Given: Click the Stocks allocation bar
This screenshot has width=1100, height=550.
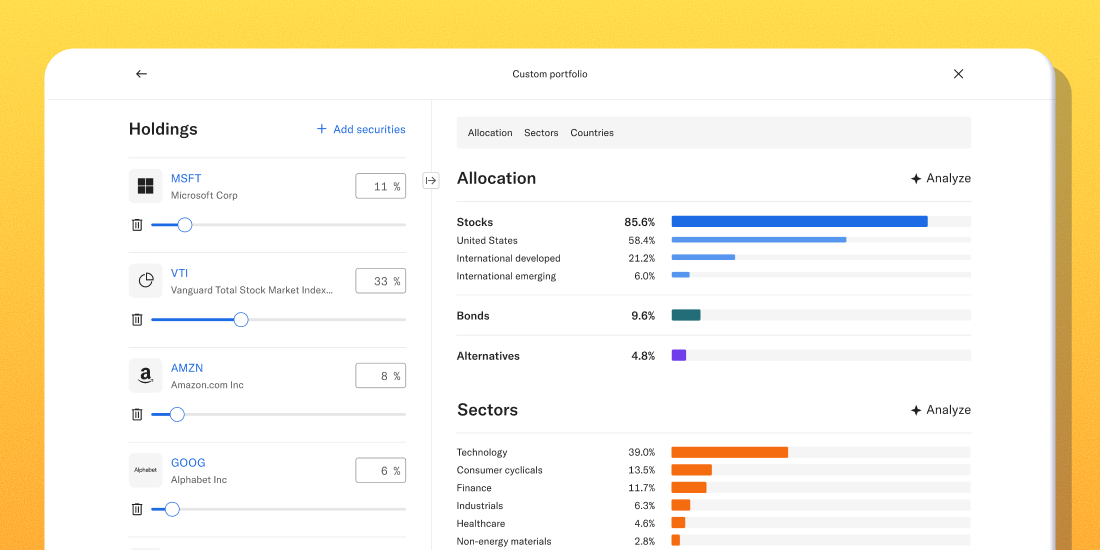Looking at the screenshot, I should 800,222.
